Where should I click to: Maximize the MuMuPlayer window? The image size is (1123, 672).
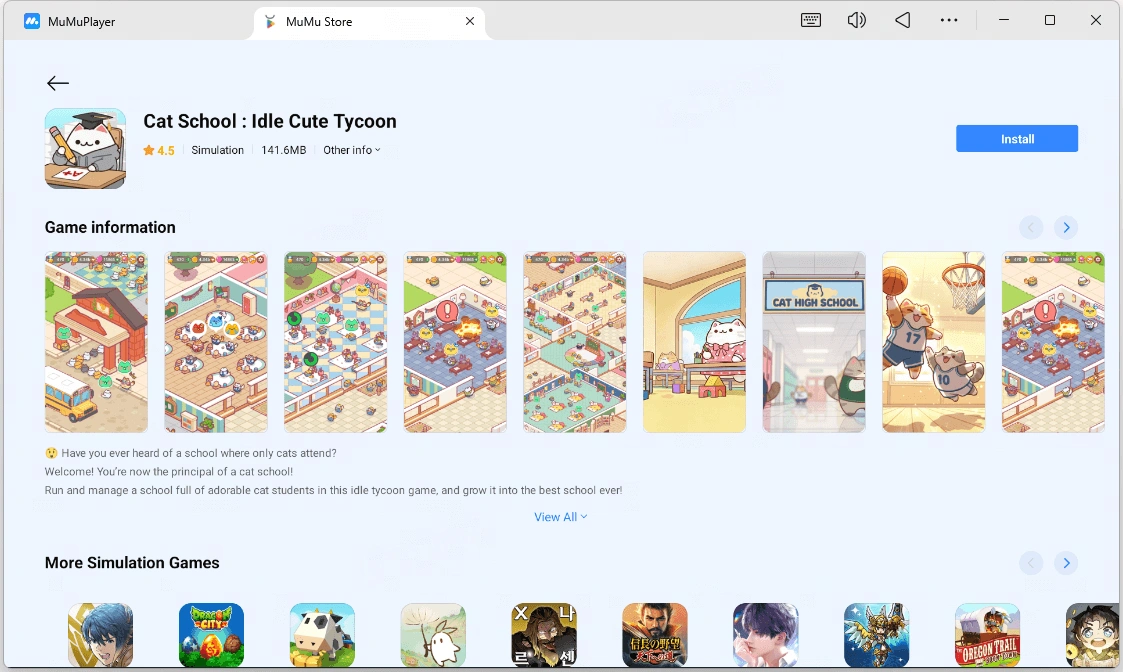click(1050, 20)
